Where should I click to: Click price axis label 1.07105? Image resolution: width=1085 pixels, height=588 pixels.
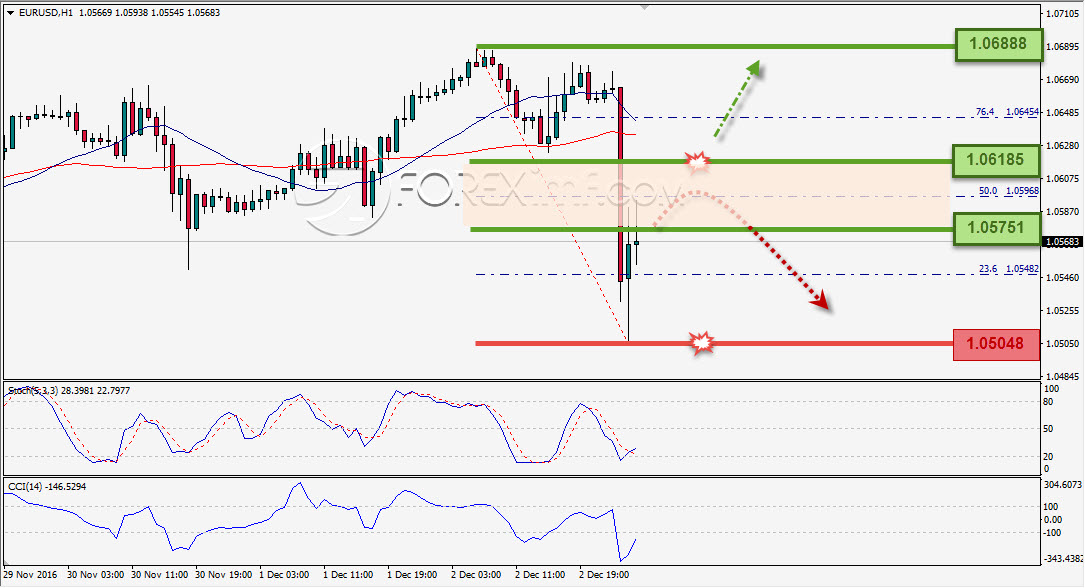[1063, 14]
